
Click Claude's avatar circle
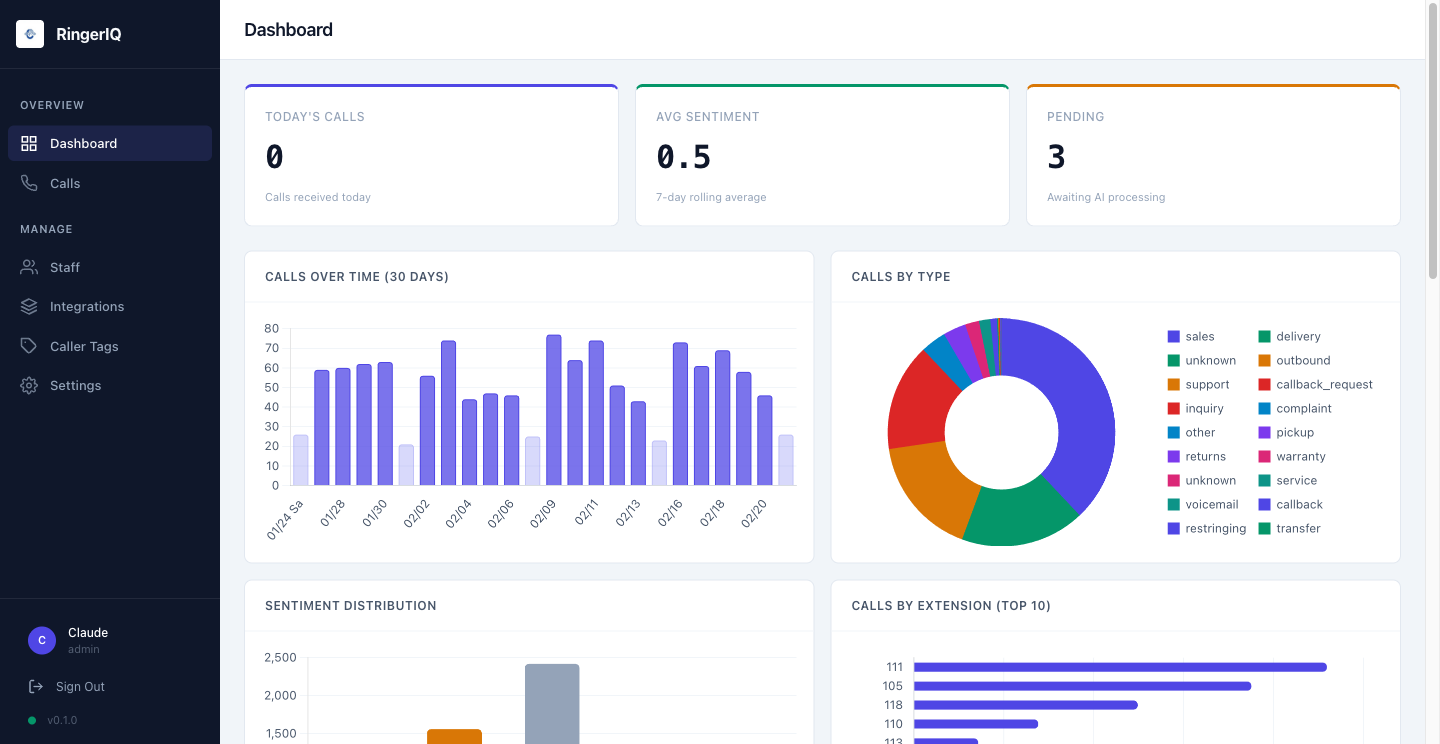click(41, 640)
